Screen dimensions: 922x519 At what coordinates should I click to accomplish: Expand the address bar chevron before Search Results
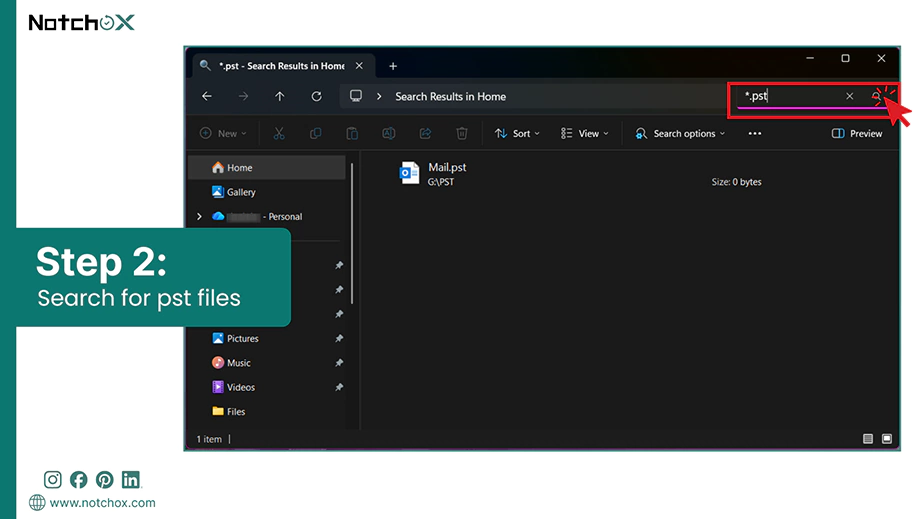click(379, 96)
